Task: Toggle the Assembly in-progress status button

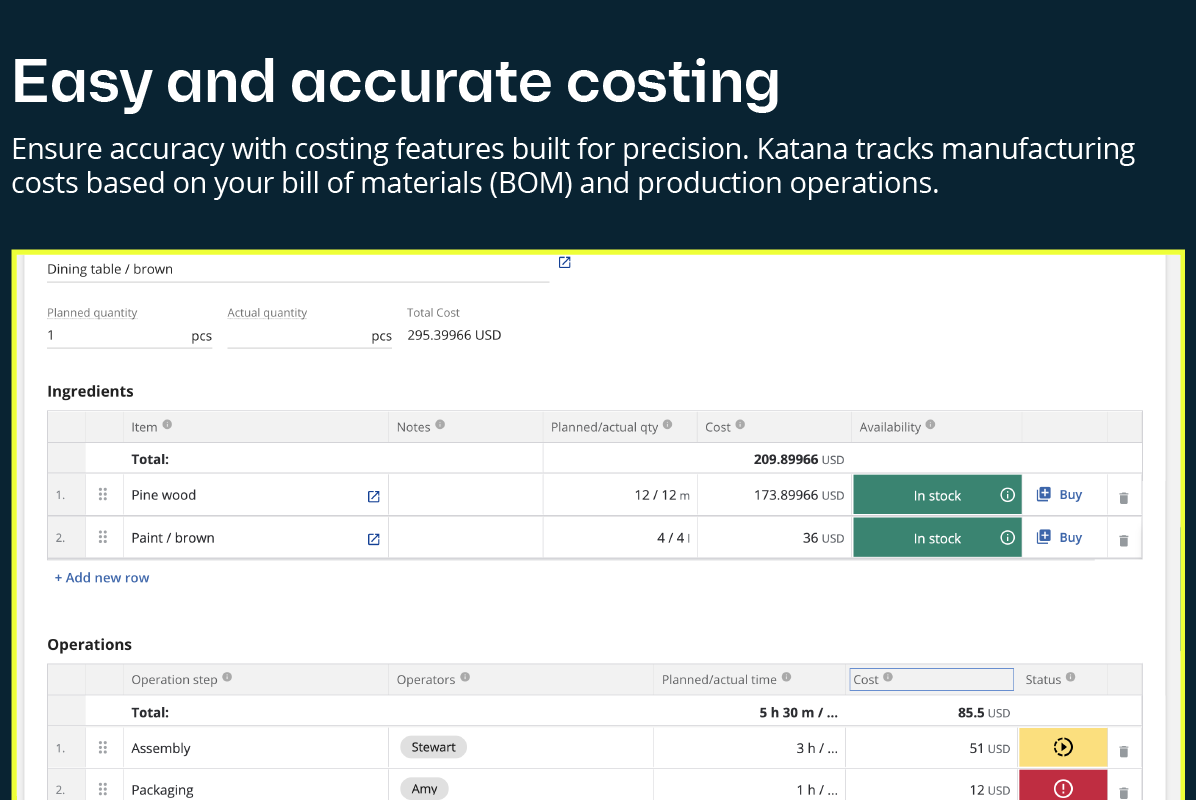Action: 1063,747
